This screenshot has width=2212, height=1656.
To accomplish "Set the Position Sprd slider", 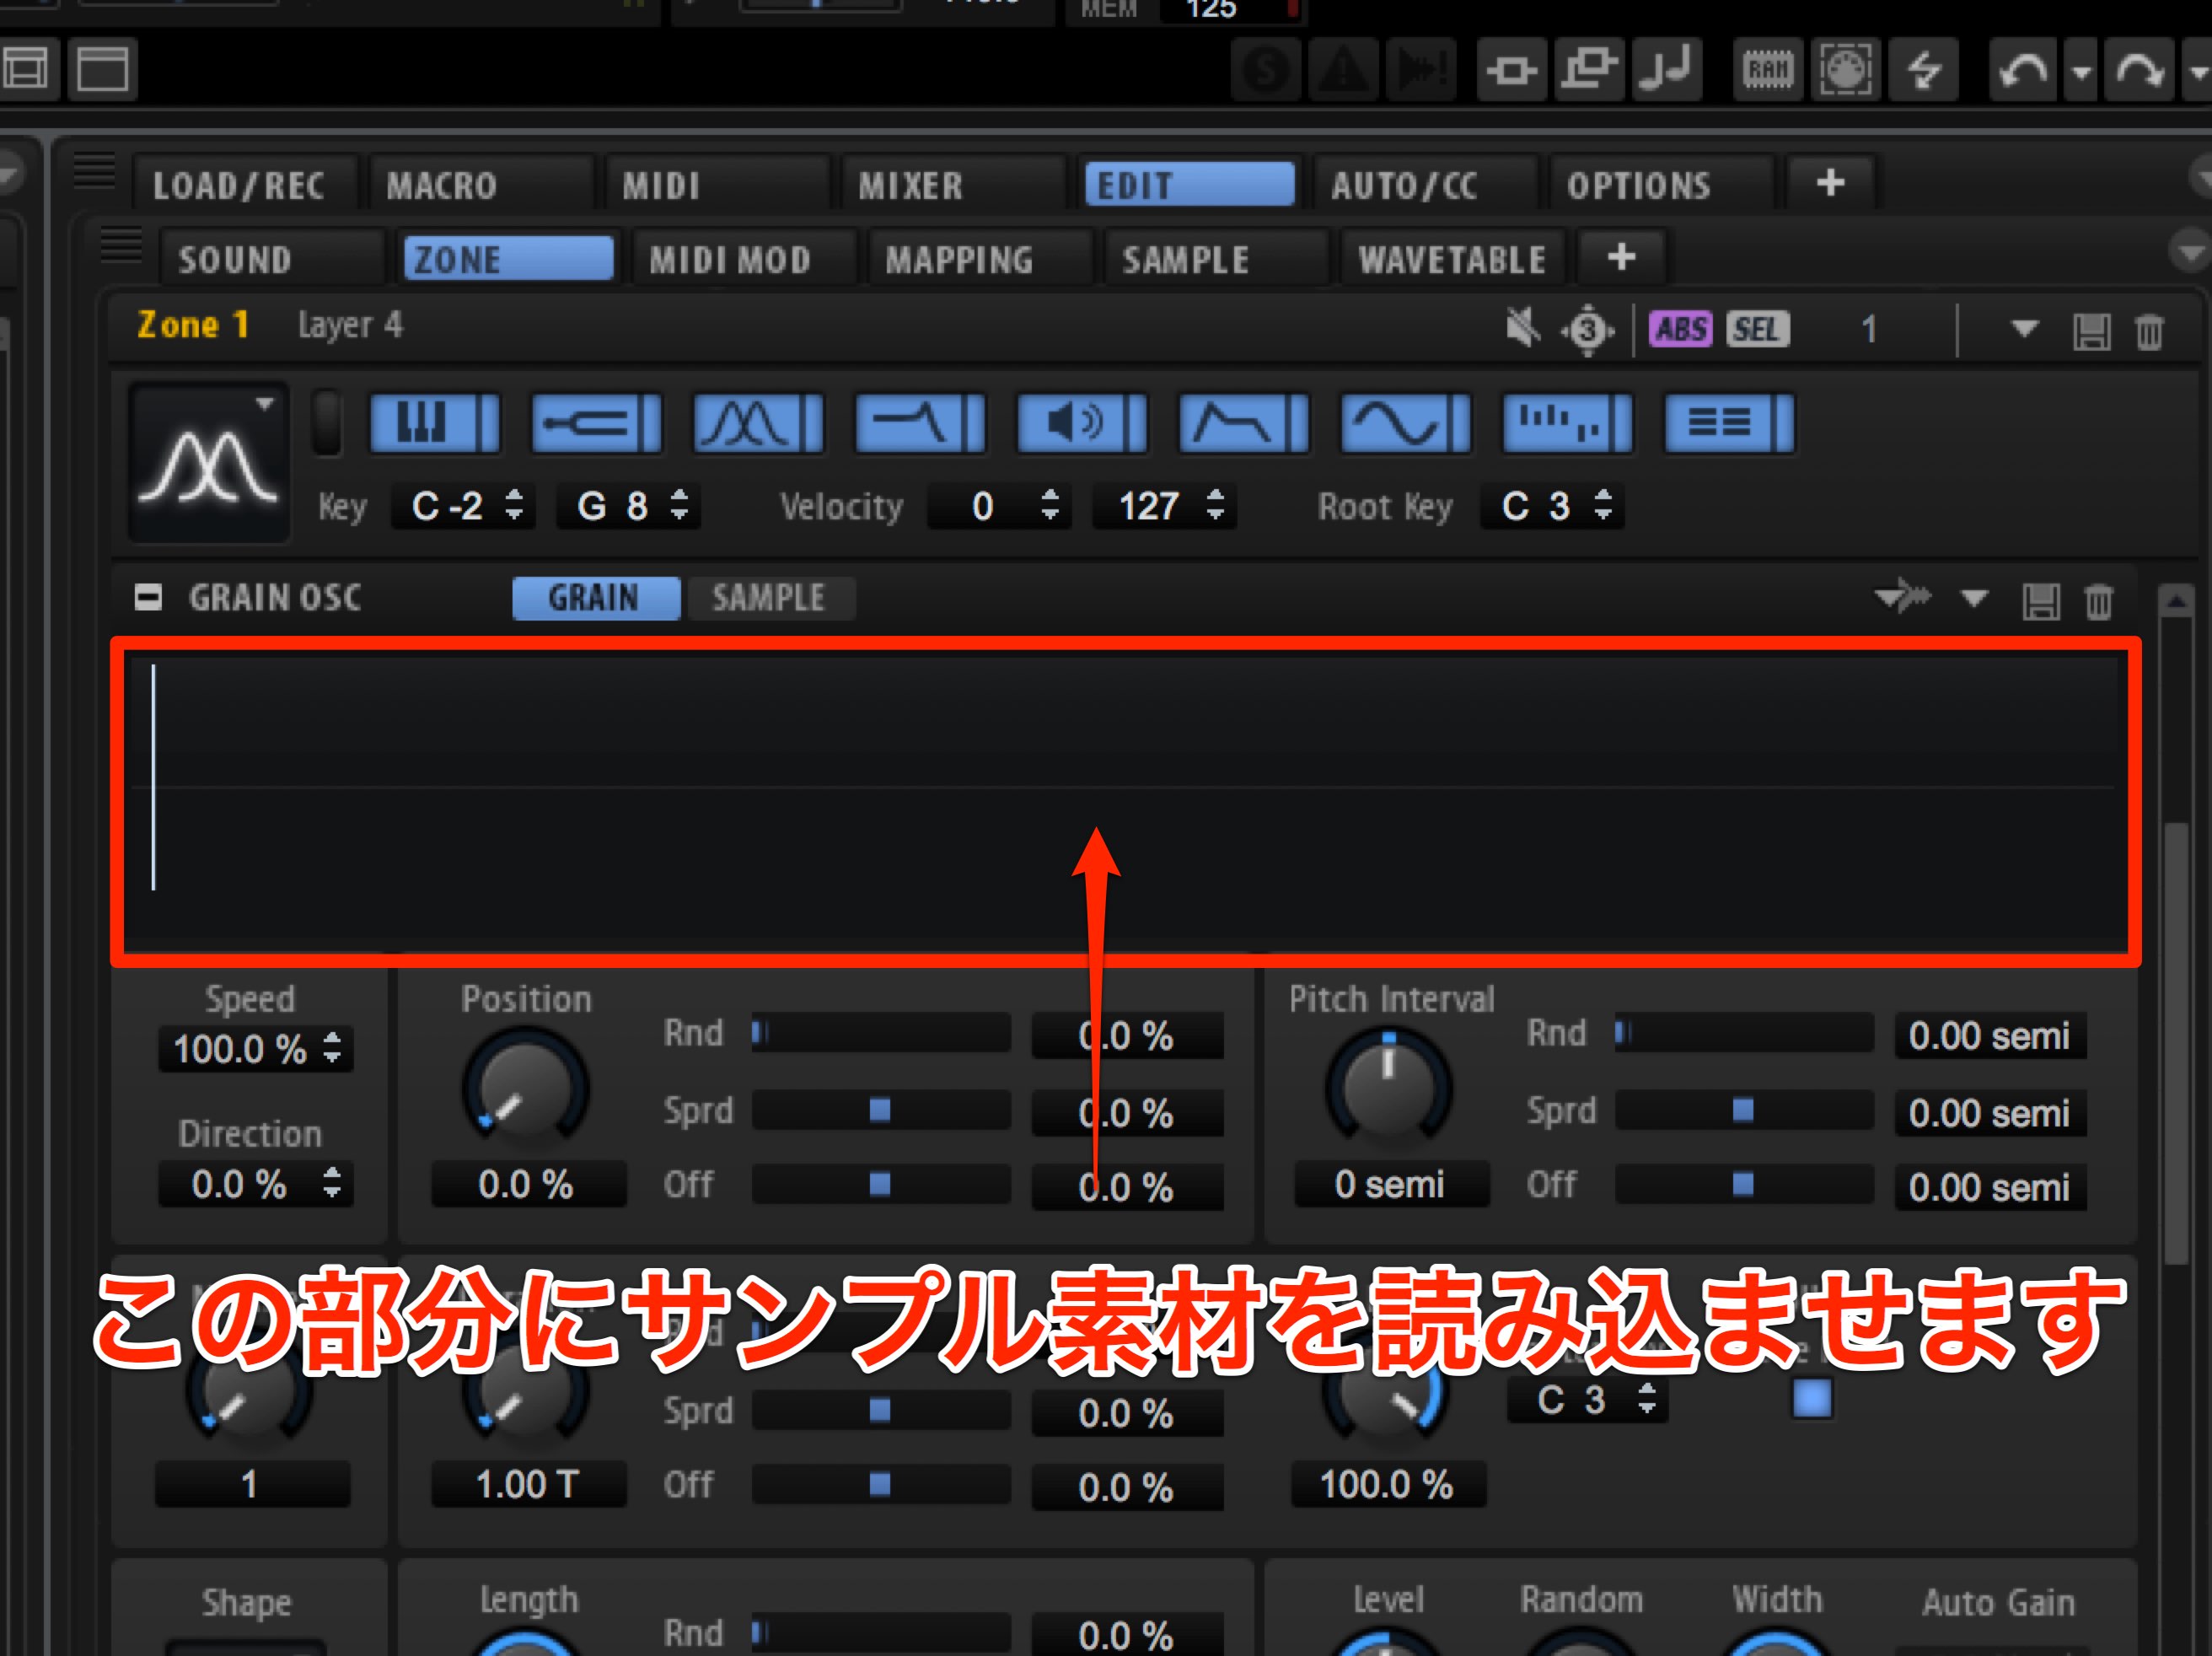I will [880, 1110].
